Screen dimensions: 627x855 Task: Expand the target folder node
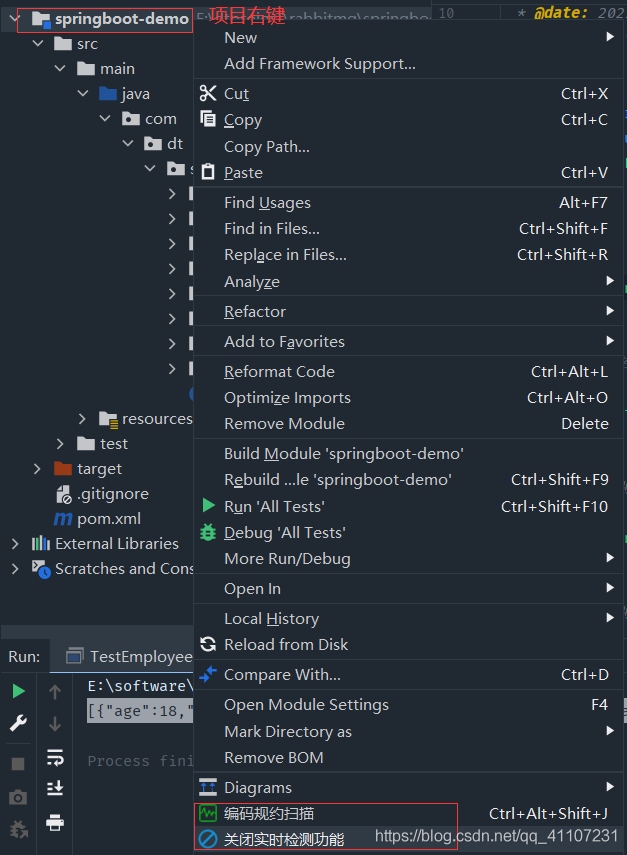tap(37, 469)
